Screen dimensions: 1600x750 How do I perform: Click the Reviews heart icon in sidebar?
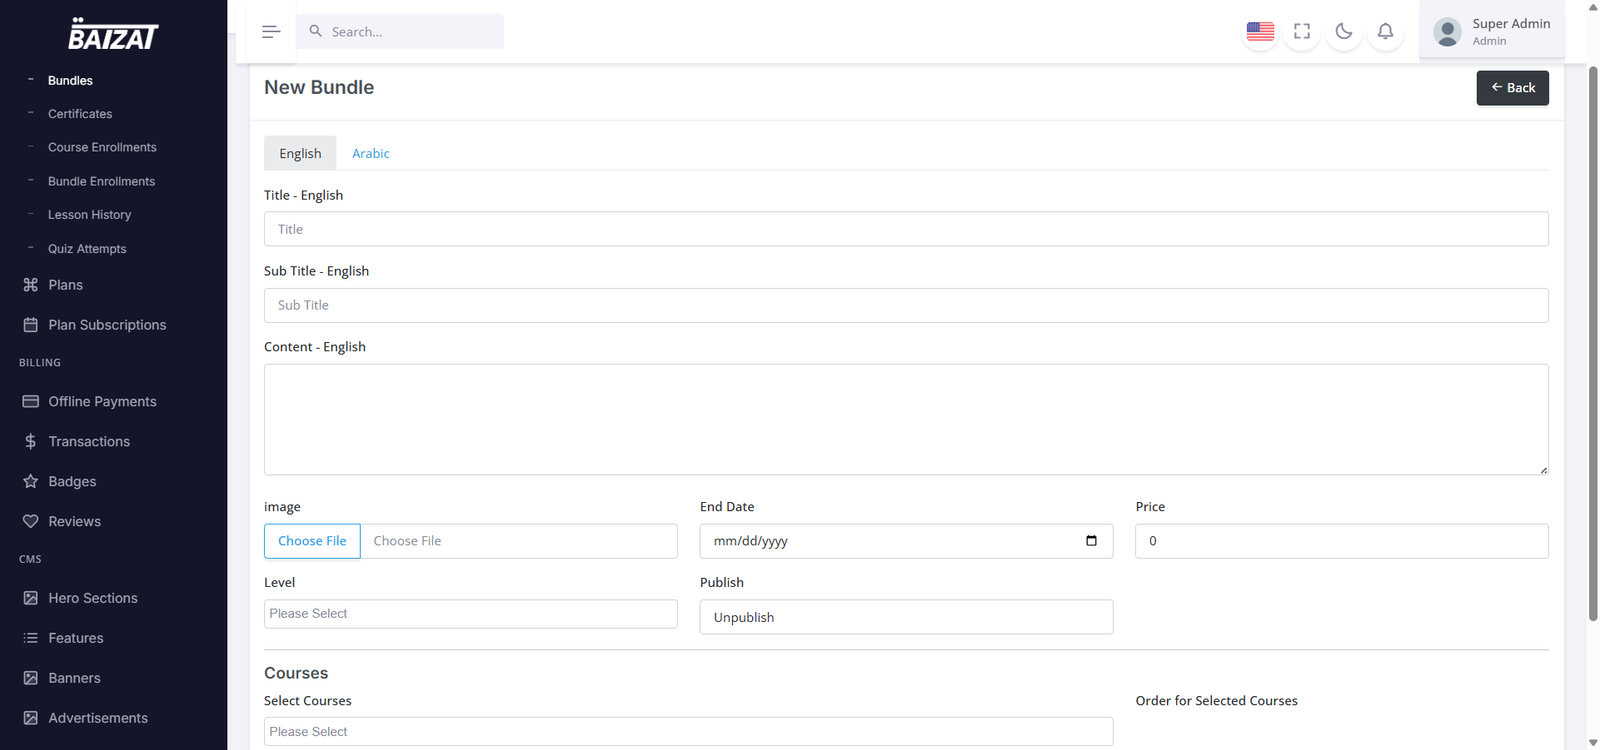(x=31, y=522)
